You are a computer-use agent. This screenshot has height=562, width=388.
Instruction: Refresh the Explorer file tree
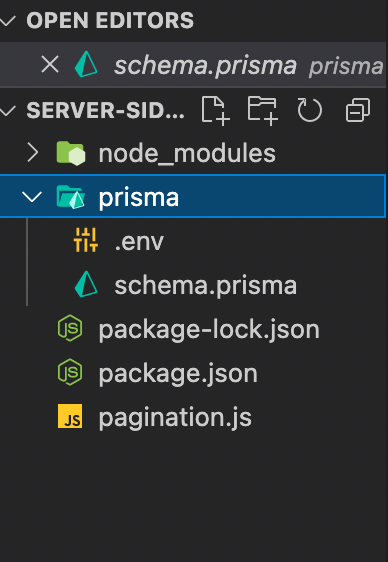[310, 110]
